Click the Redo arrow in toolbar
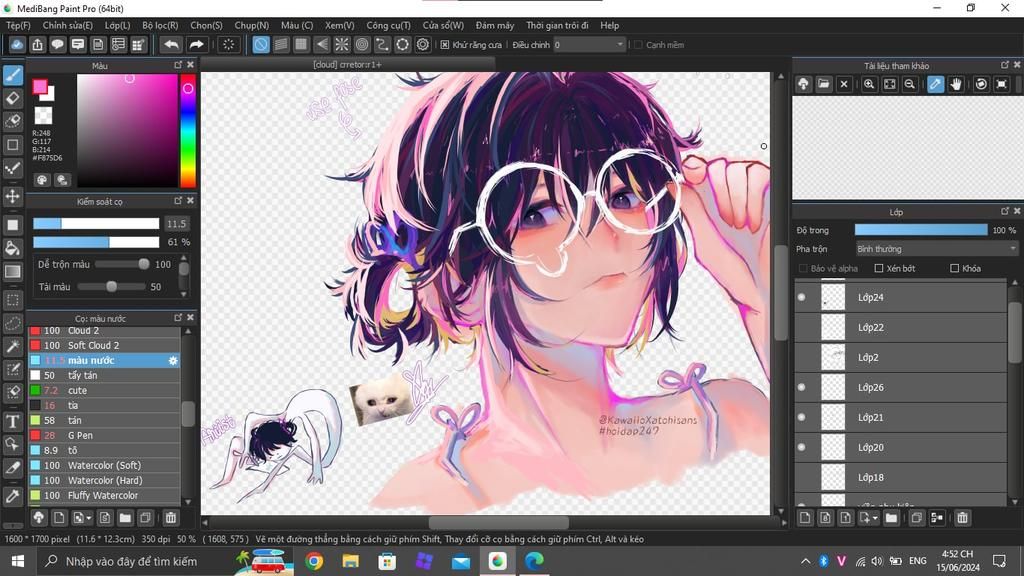Image resolution: width=1024 pixels, height=576 pixels. pos(196,44)
